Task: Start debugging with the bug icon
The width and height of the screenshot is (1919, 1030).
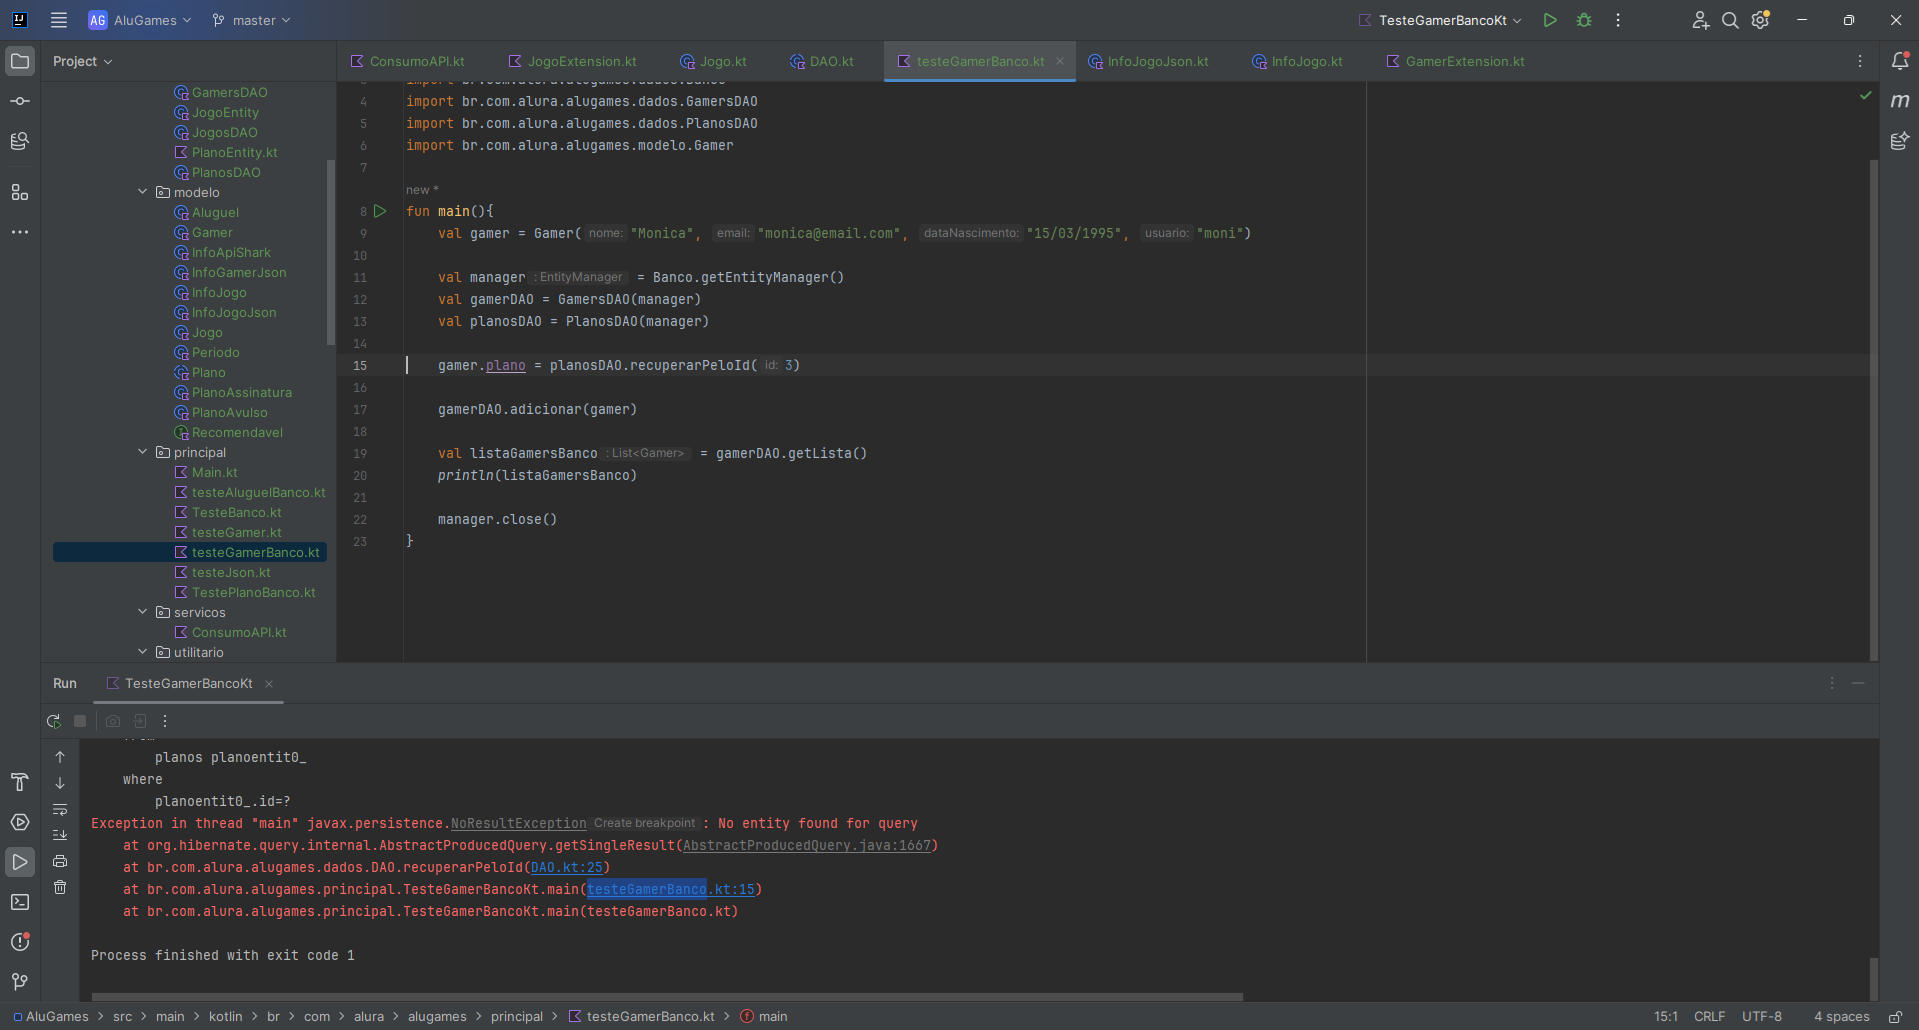Action: pos(1584,20)
